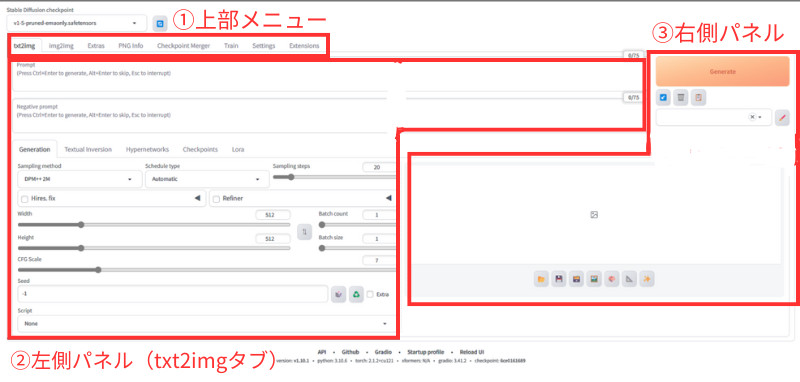Open the Sampling method dropdown
Image resolution: width=800 pixels, height=382 pixels.
[x=80, y=180]
